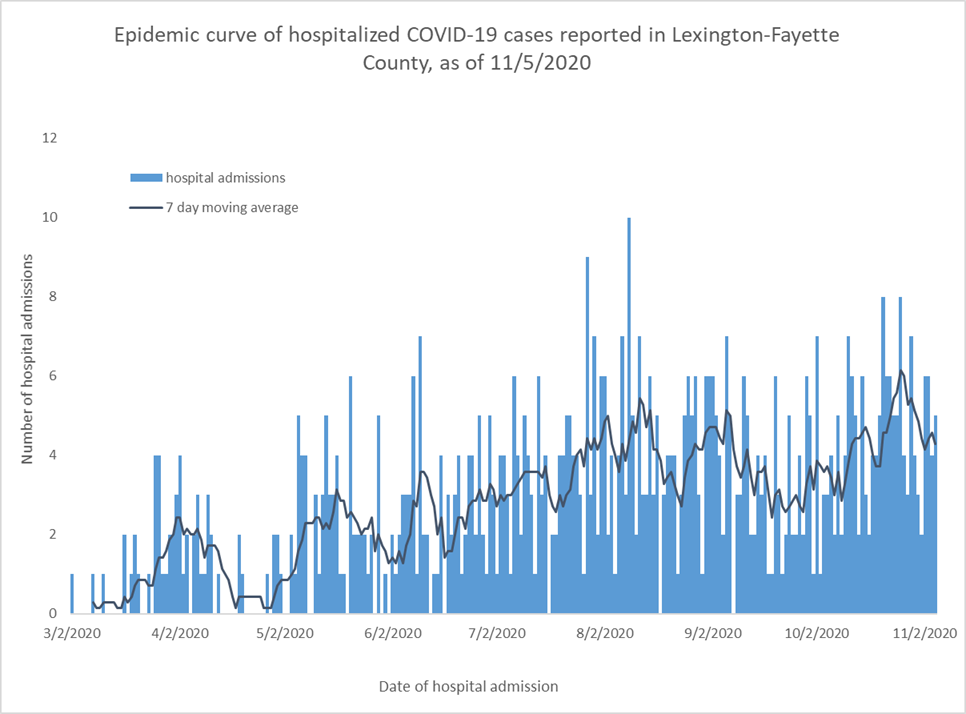Click the blue hospital admissions legend swatch

tap(145, 178)
